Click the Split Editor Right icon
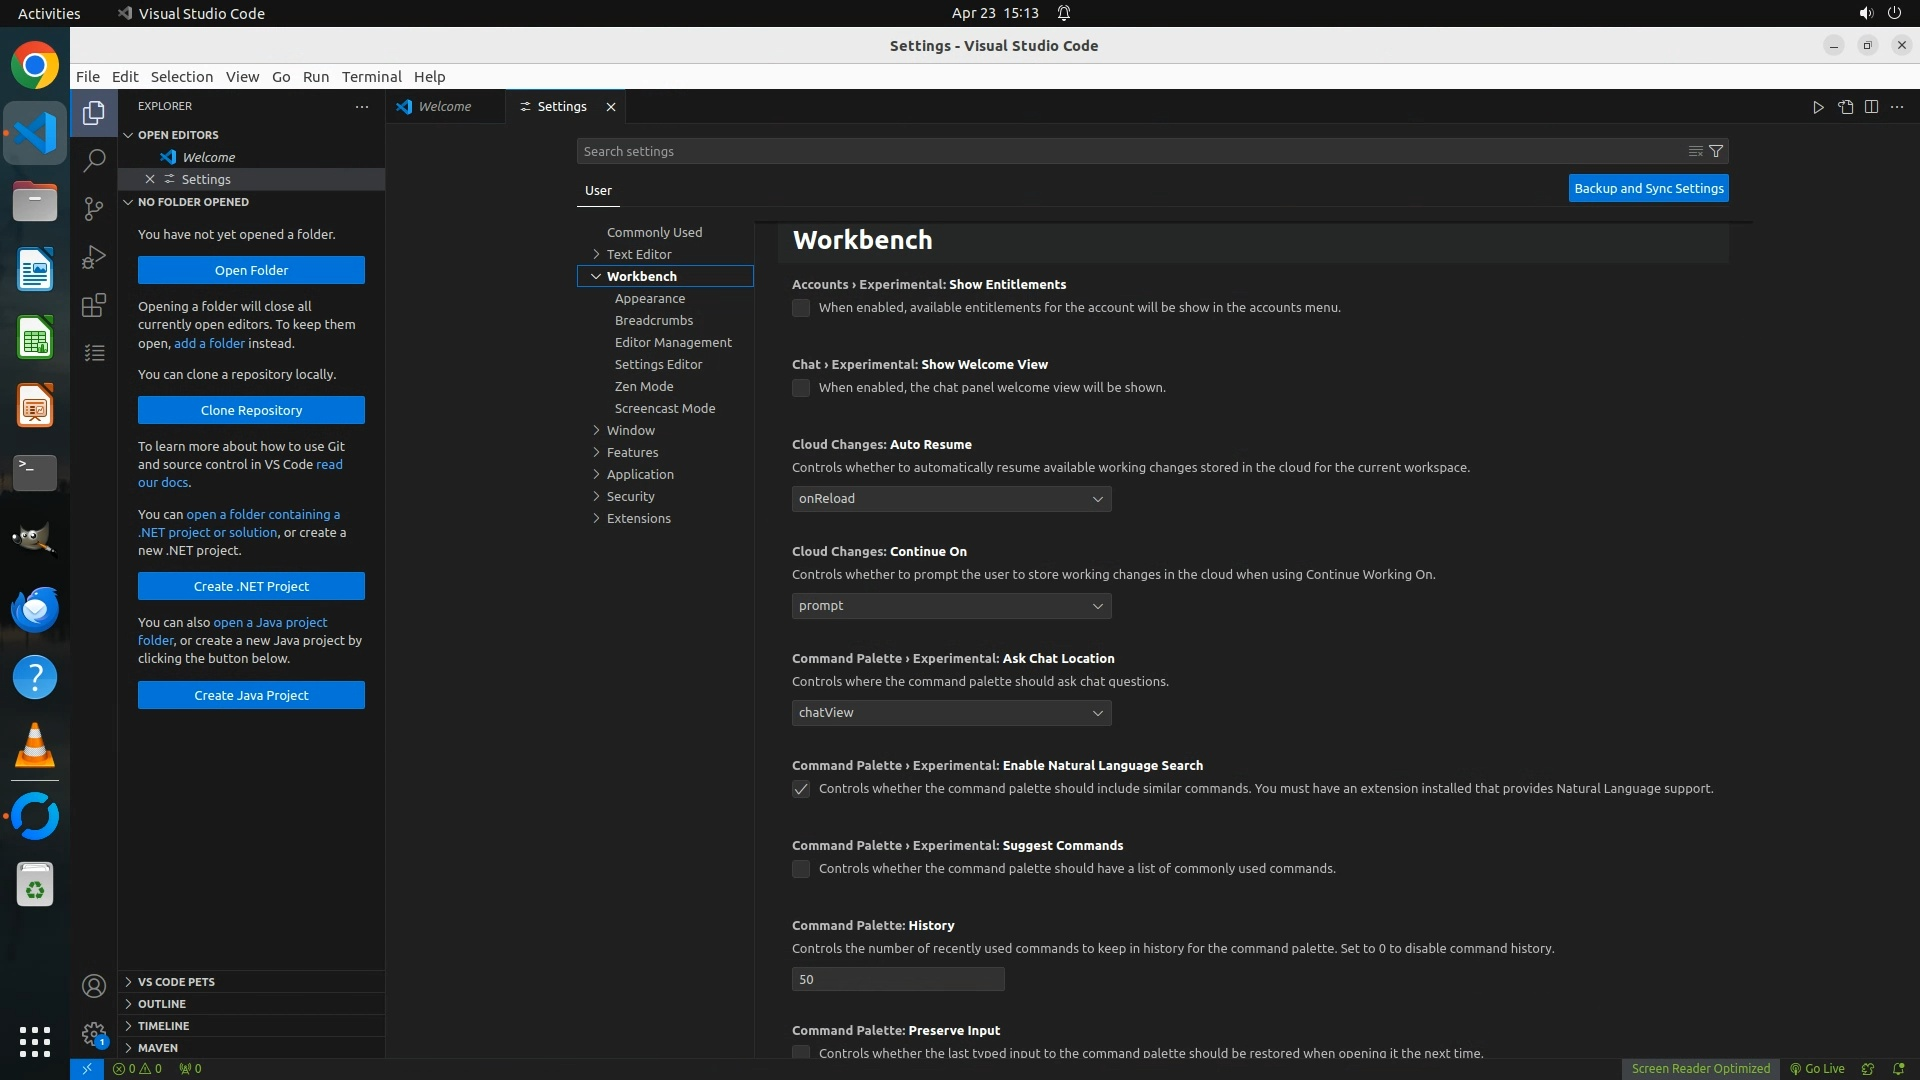Image resolution: width=1920 pixels, height=1080 pixels. pyautogui.click(x=1871, y=107)
